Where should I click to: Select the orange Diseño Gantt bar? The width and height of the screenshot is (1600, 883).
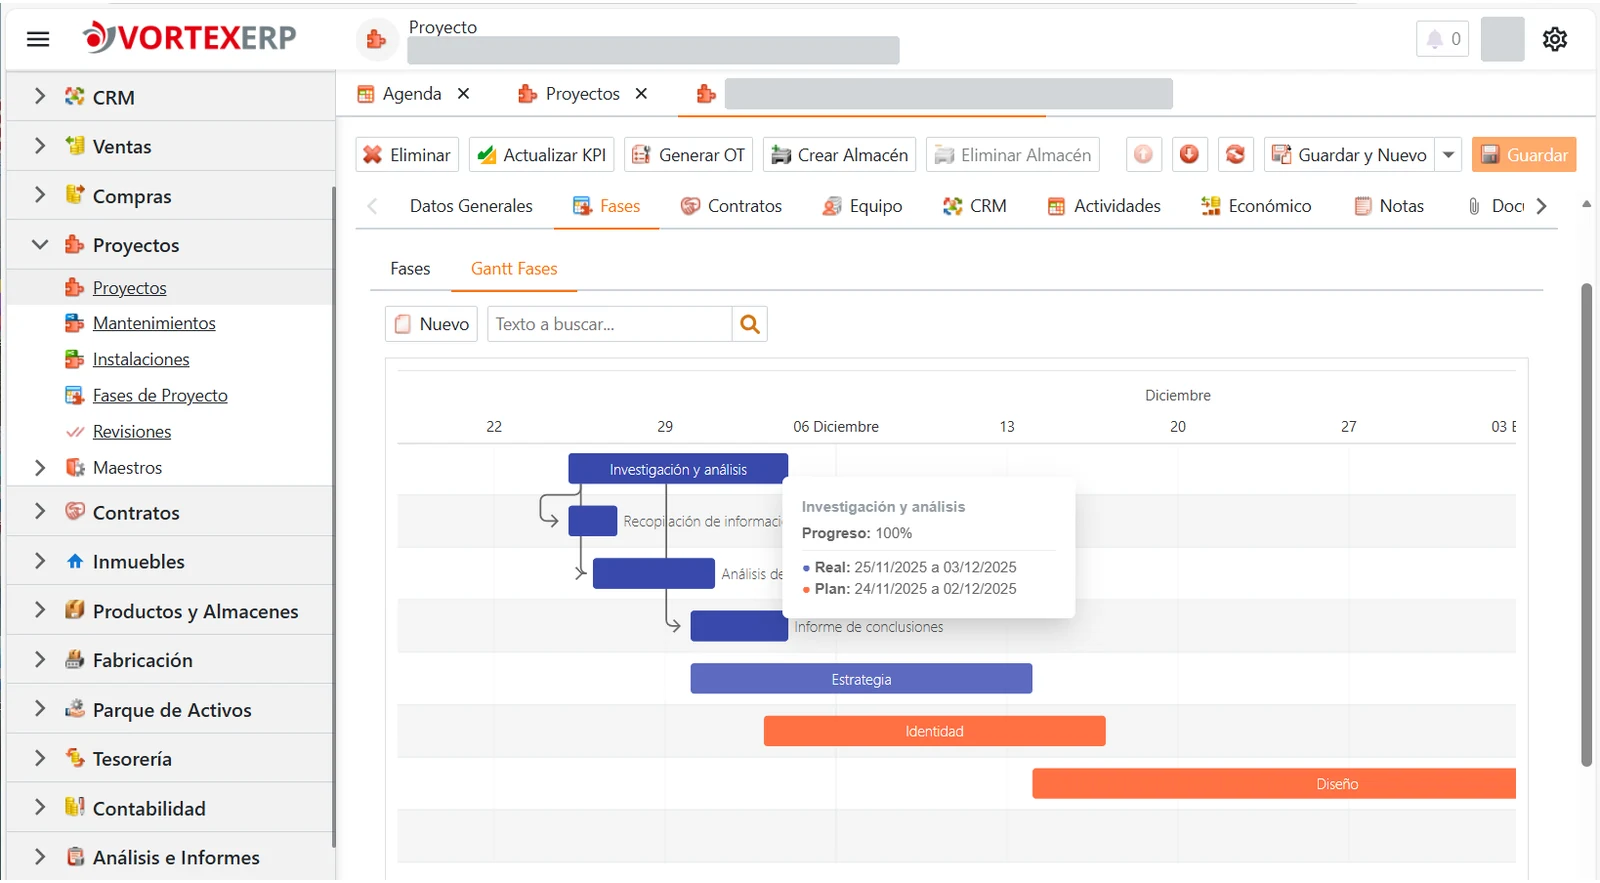[x=1274, y=784]
